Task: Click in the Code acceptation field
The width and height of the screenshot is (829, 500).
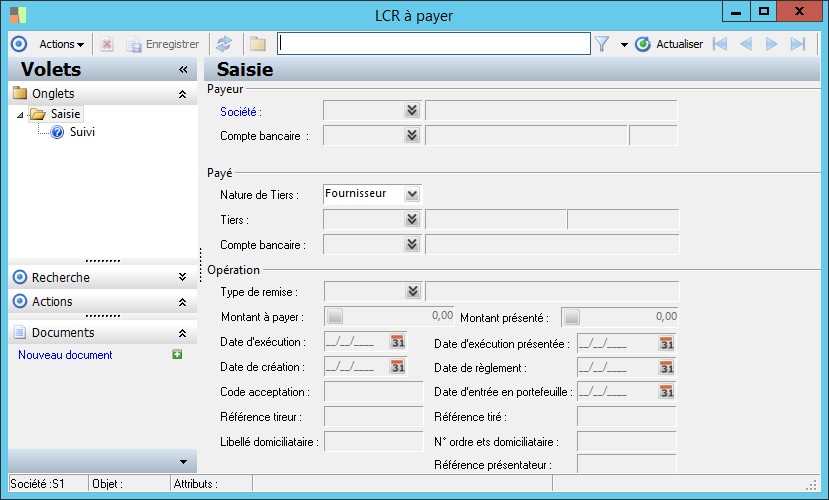Action: click(x=373, y=392)
